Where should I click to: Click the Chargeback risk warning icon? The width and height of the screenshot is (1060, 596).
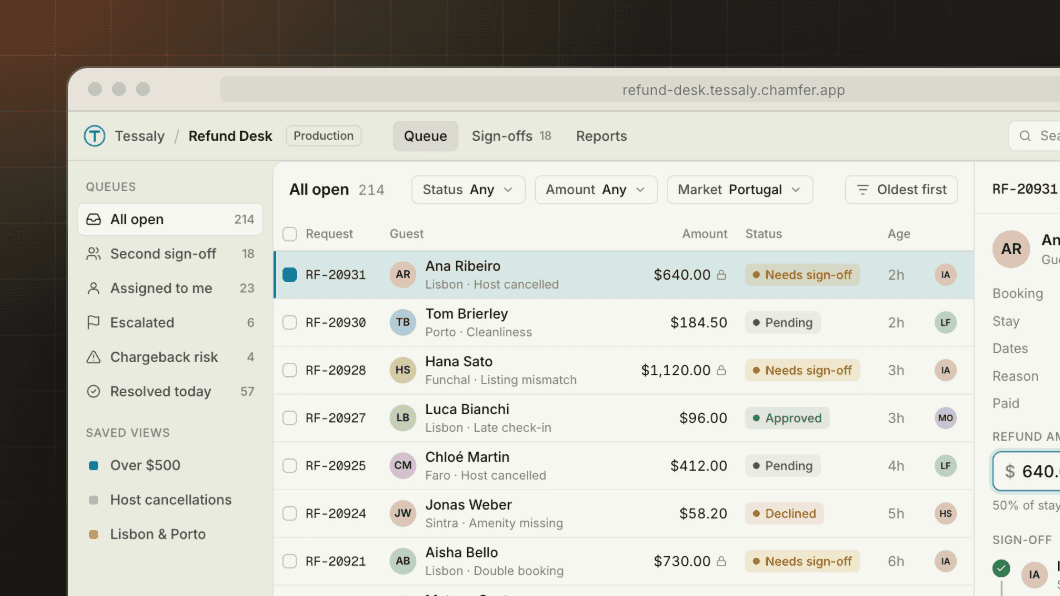tap(94, 357)
